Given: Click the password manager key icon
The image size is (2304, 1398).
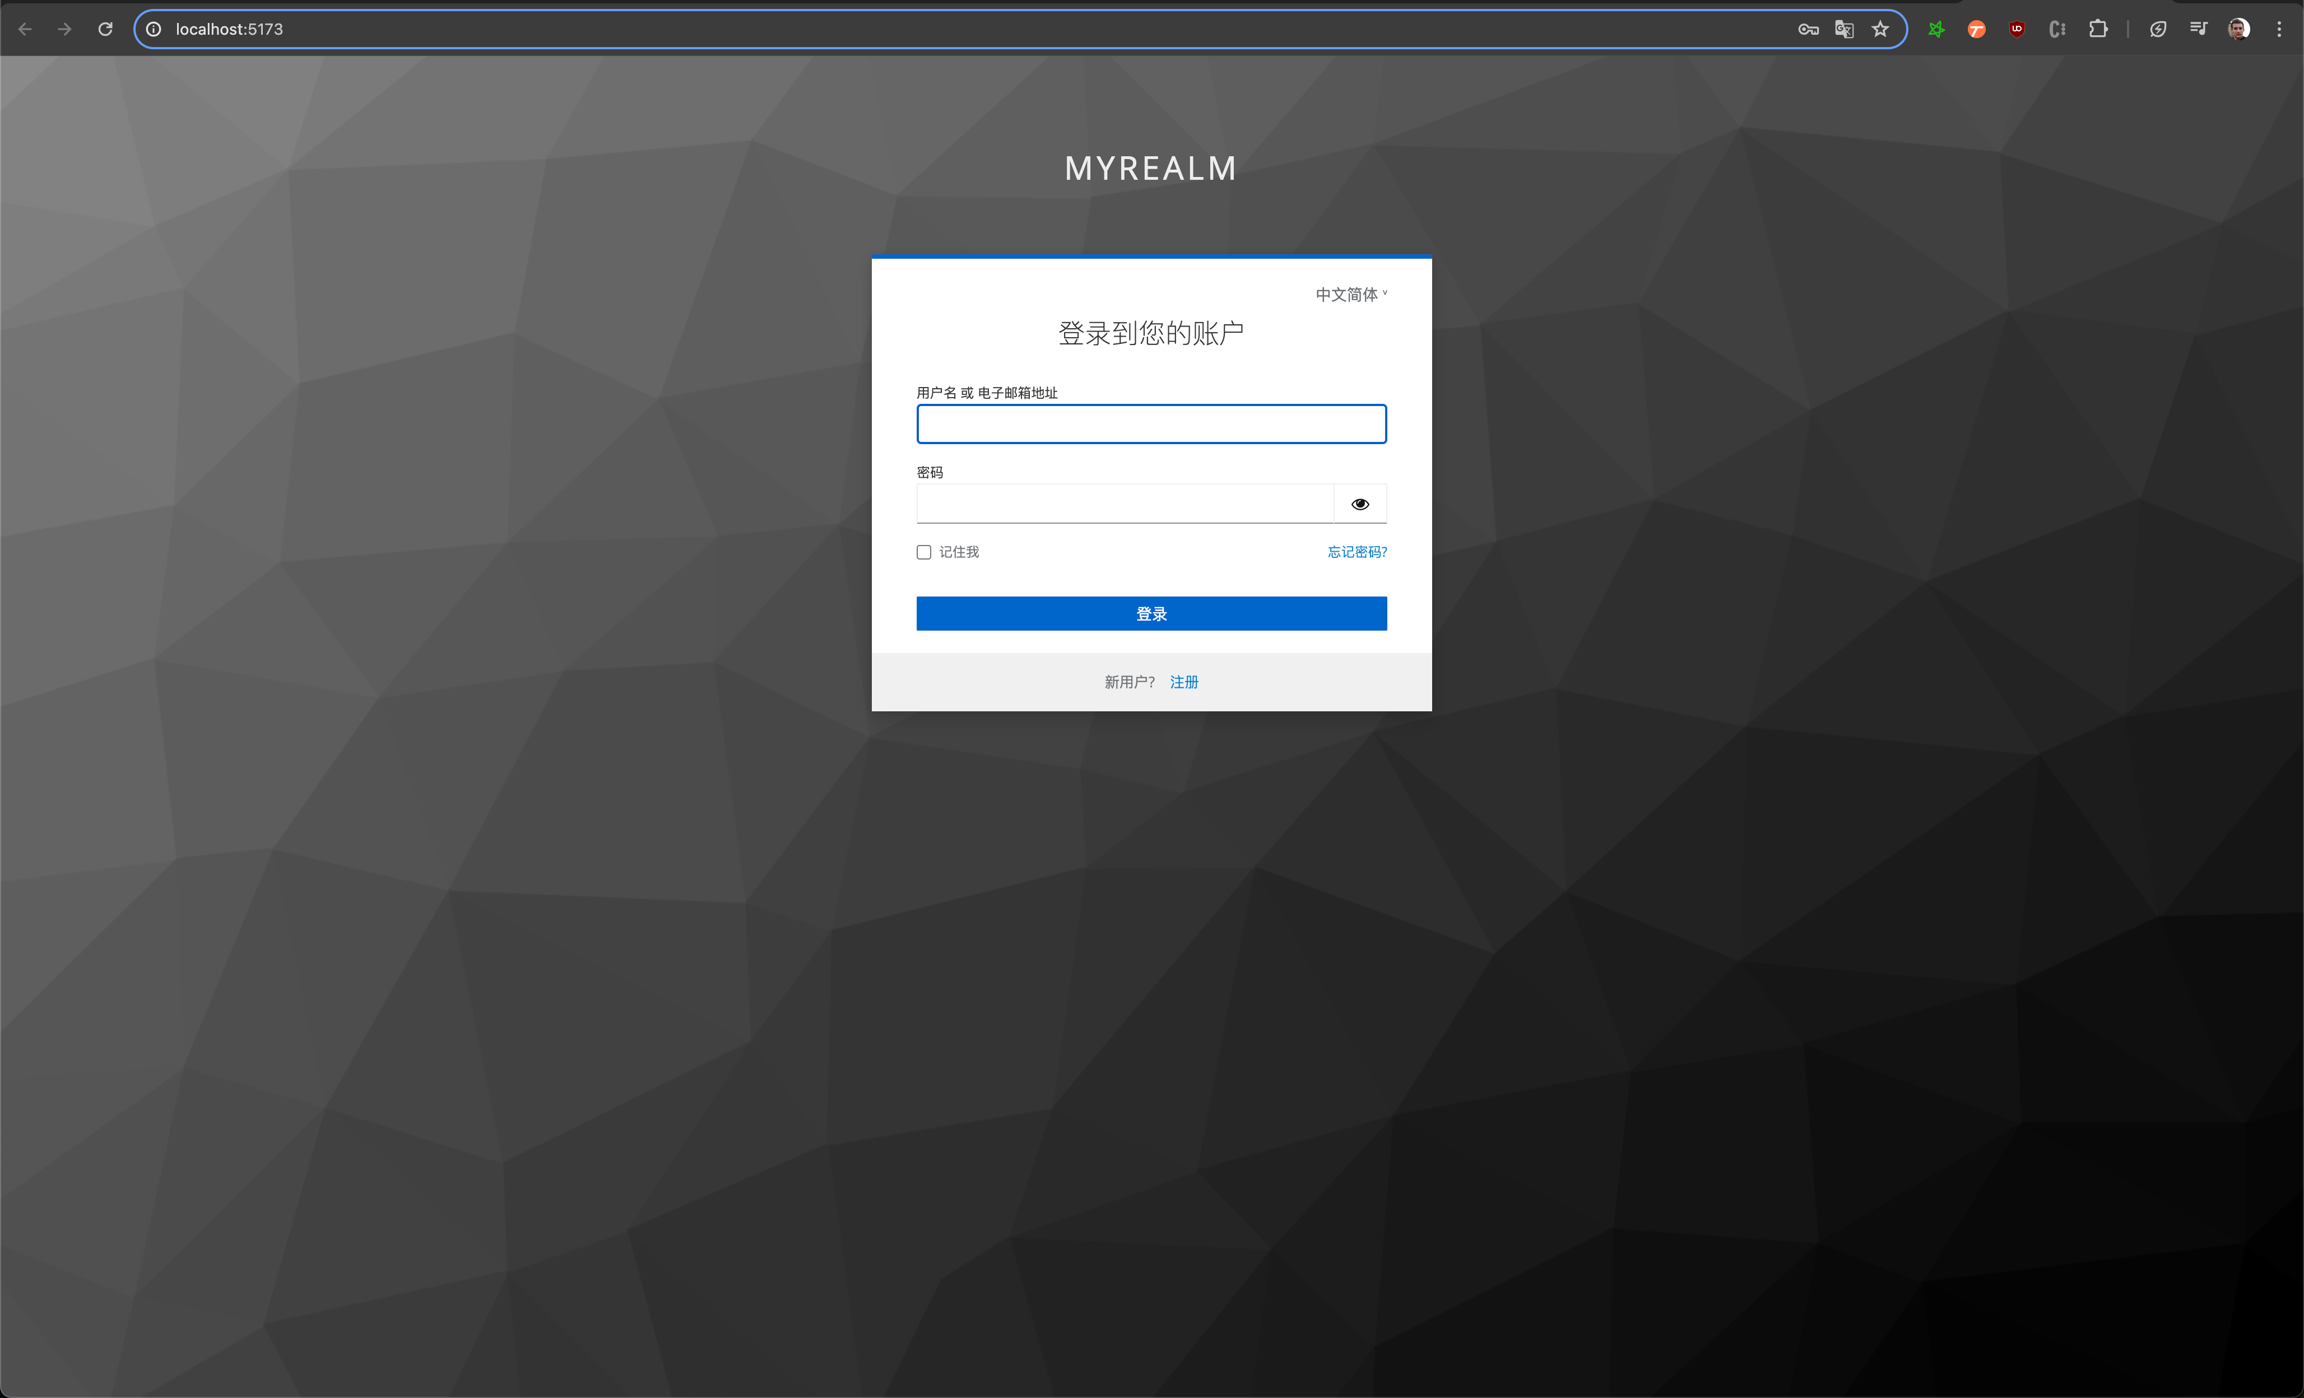Looking at the screenshot, I should [x=1807, y=29].
